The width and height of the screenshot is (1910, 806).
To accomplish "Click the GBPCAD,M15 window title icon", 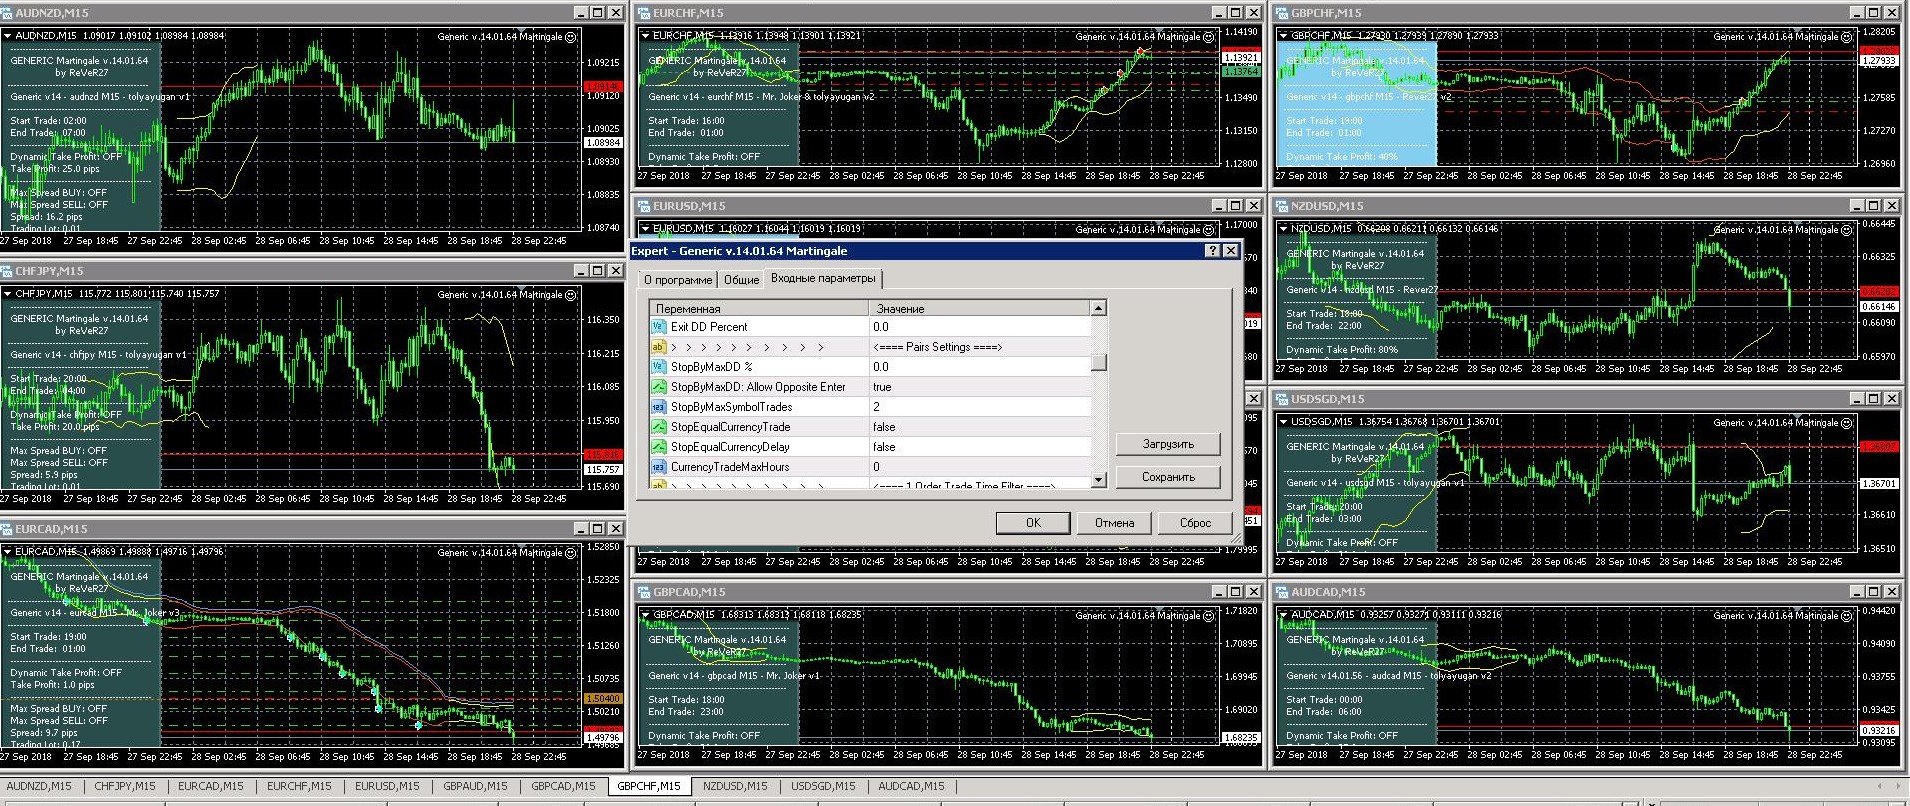I will tap(645, 592).
